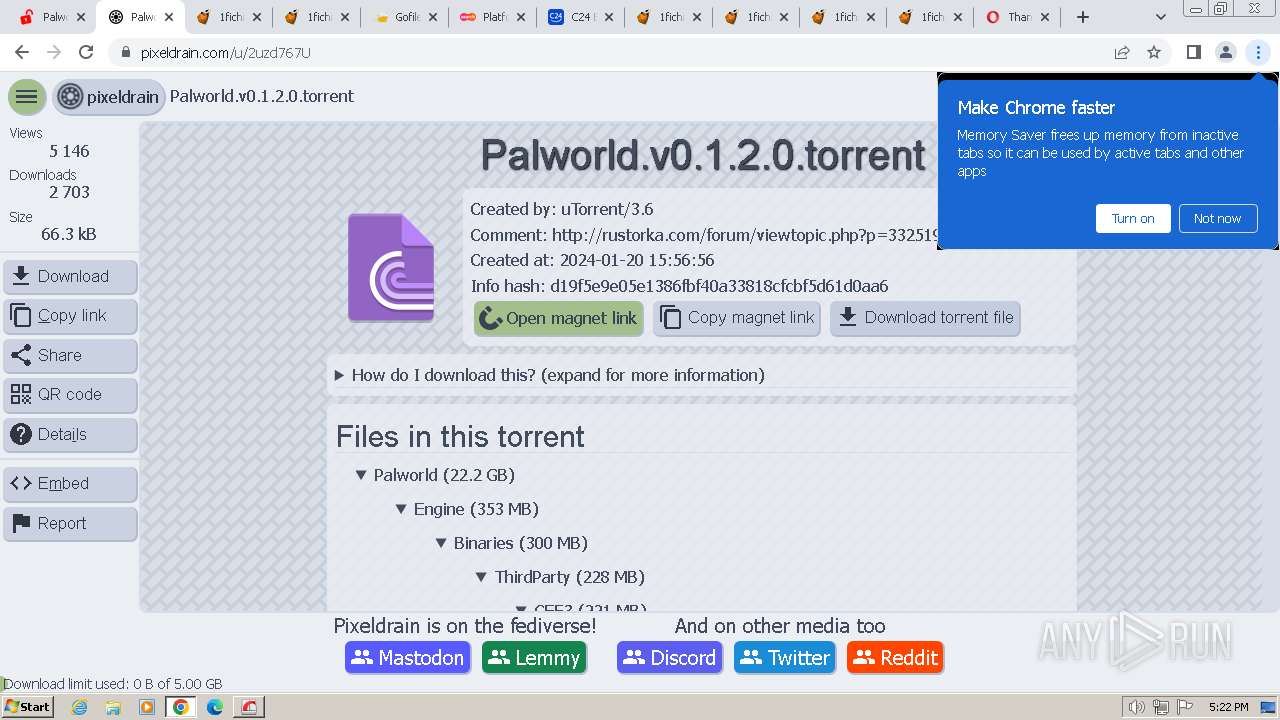Click the rustorka.com comment URL
Screen dimensions: 1280x720
coord(744,235)
